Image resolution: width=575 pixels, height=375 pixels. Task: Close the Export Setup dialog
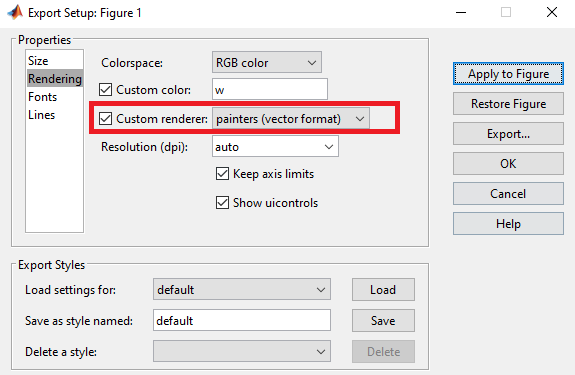click(552, 12)
